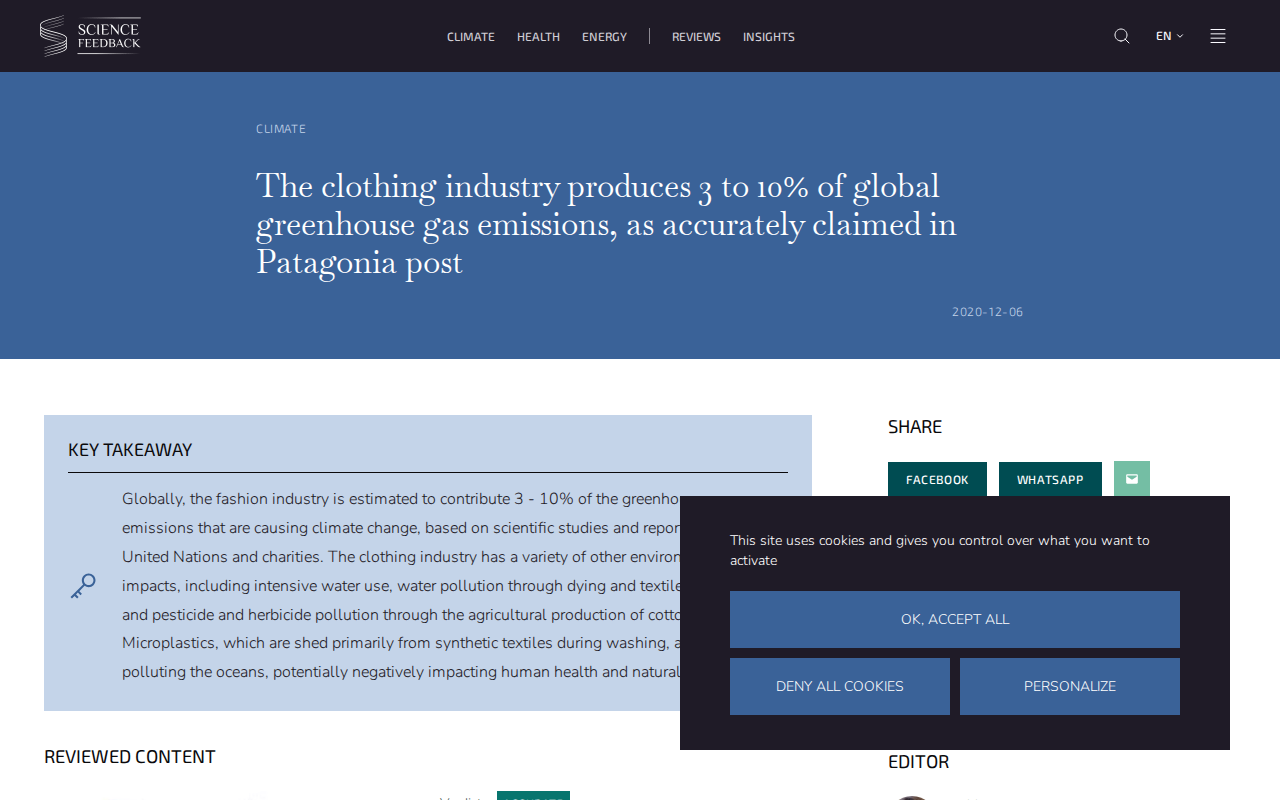Open the search magnifier icon

[x=1122, y=36]
